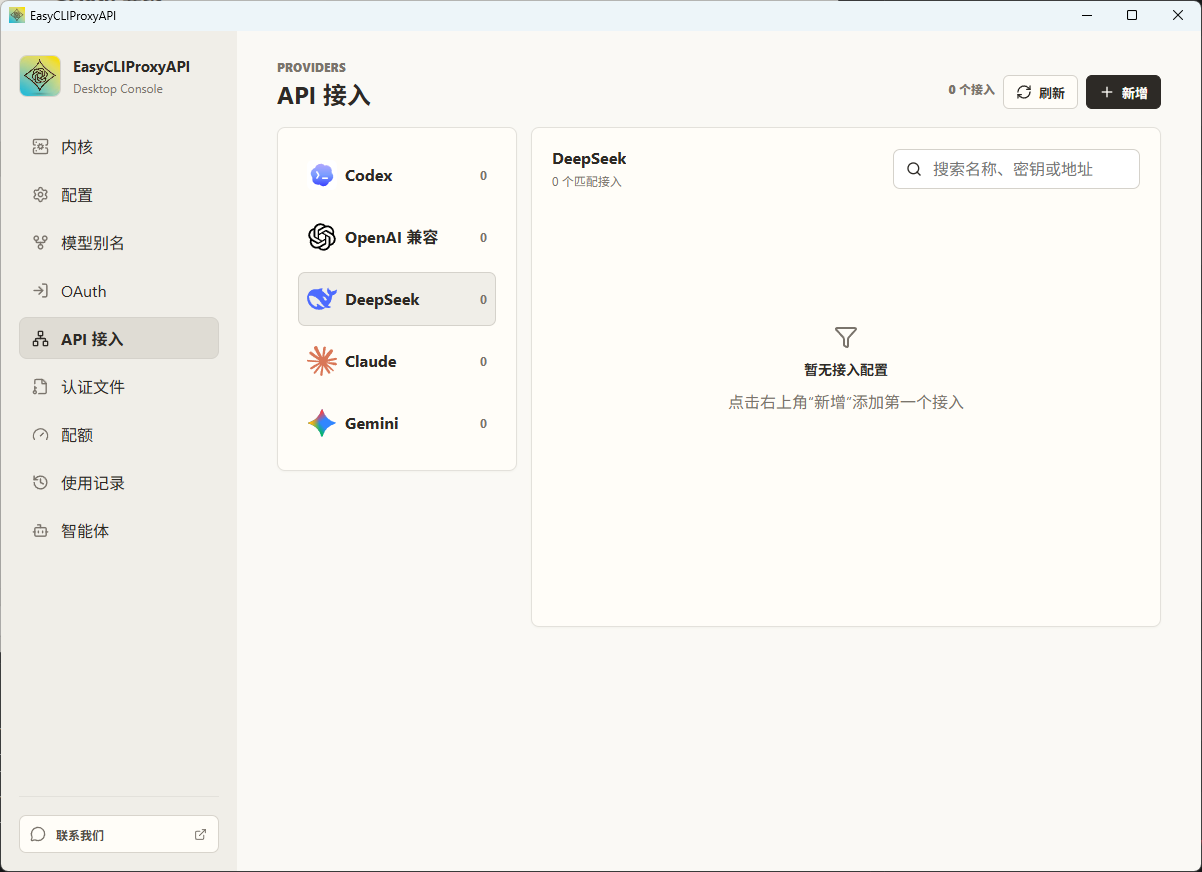View 使用记录 page
The width and height of the screenshot is (1202, 872).
pyautogui.click(x=119, y=483)
